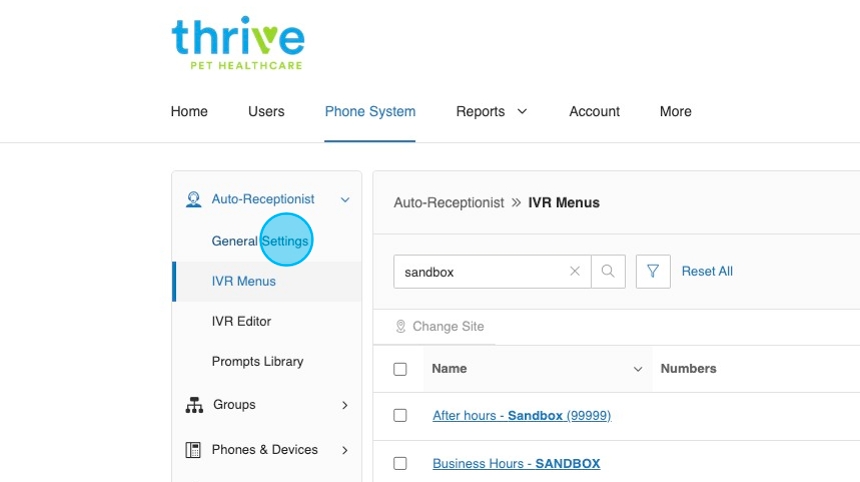860x482 pixels.
Task: Click the Thrive Pet Healthcare logo
Action: pyautogui.click(x=237, y=44)
